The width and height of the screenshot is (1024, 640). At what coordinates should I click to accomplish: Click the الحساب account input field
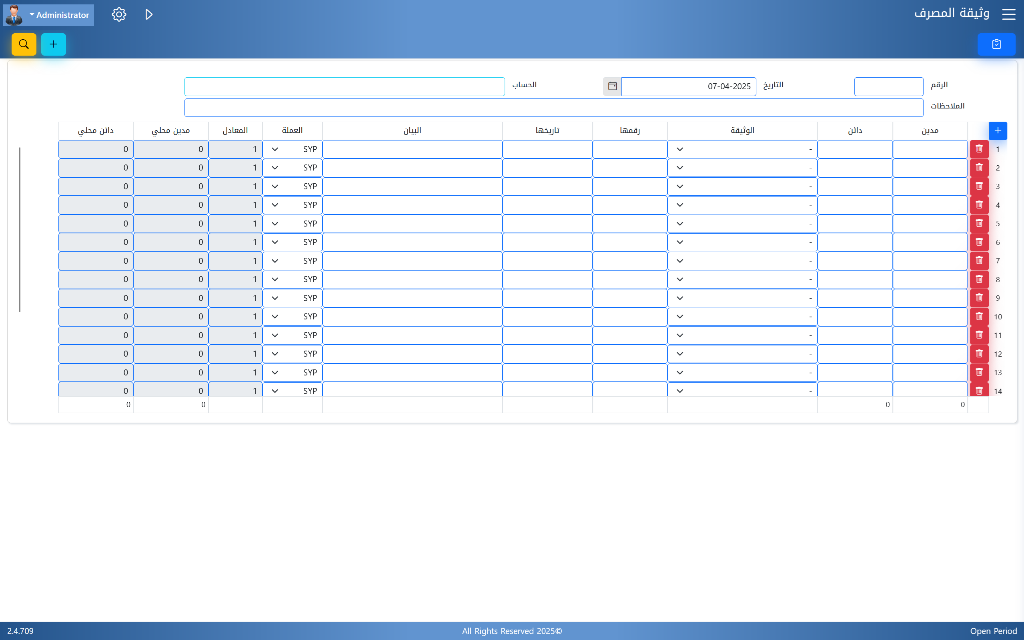click(x=344, y=87)
